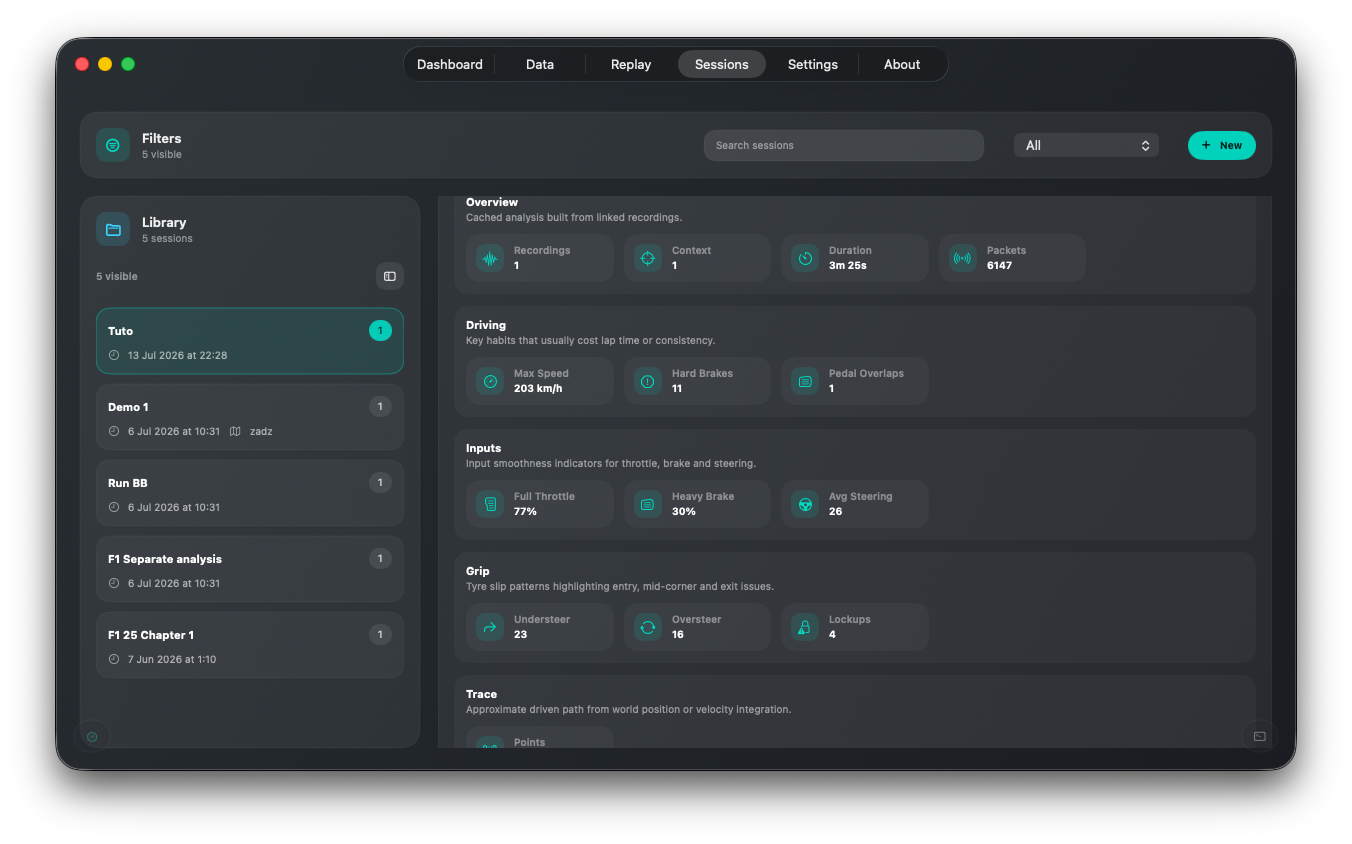Click the map icon next to zadz
1352x844 pixels.
(235, 431)
